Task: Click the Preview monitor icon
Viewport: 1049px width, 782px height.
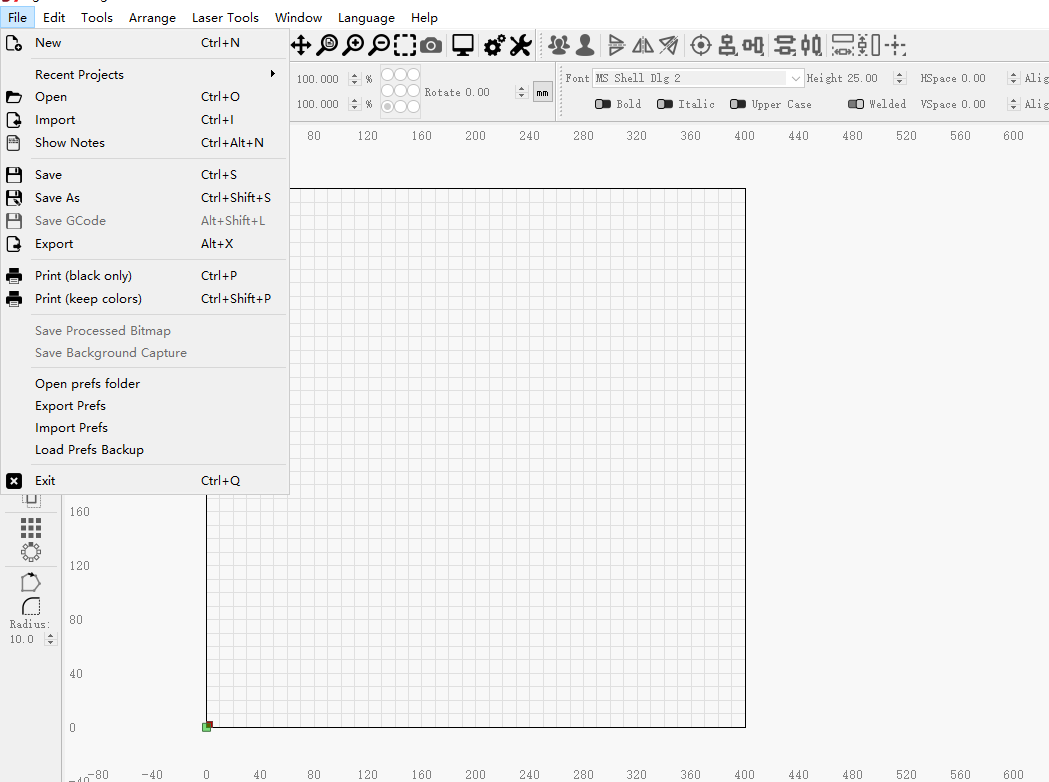Action: tap(462, 45)
